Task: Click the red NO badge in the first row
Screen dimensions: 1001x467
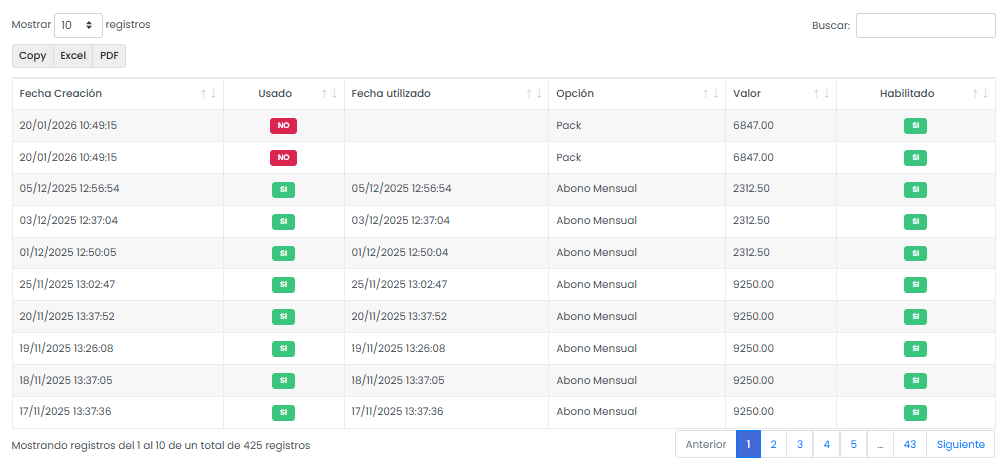Action: pos(283,126)
